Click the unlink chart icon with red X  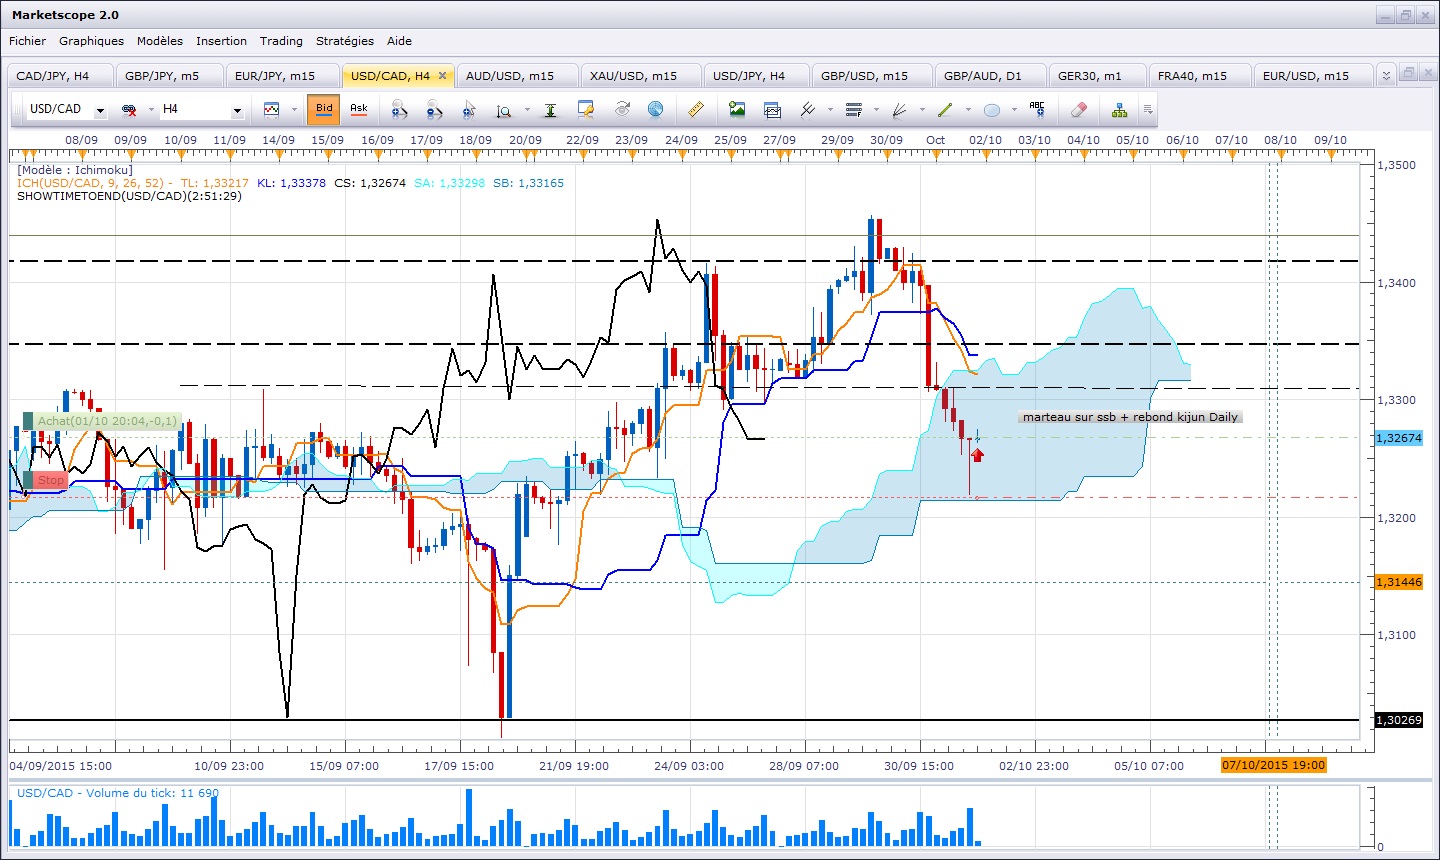click(129, 109)
